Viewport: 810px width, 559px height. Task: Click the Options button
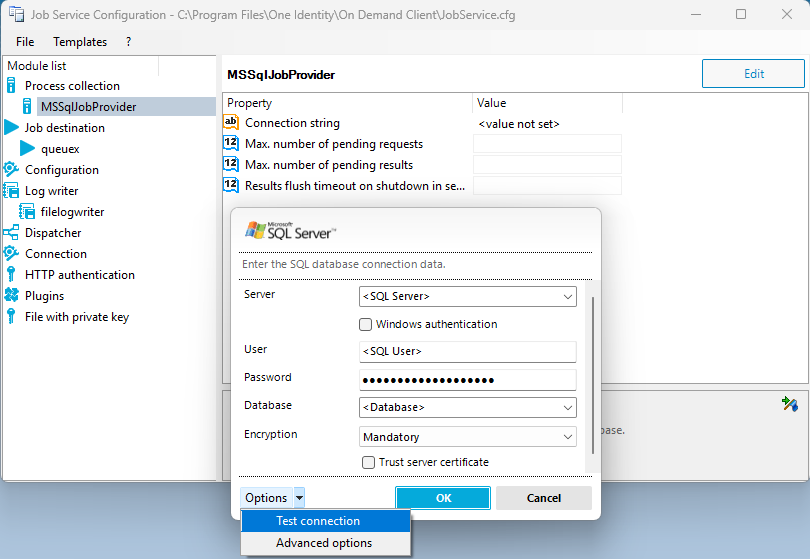click(x=267, y=498)
